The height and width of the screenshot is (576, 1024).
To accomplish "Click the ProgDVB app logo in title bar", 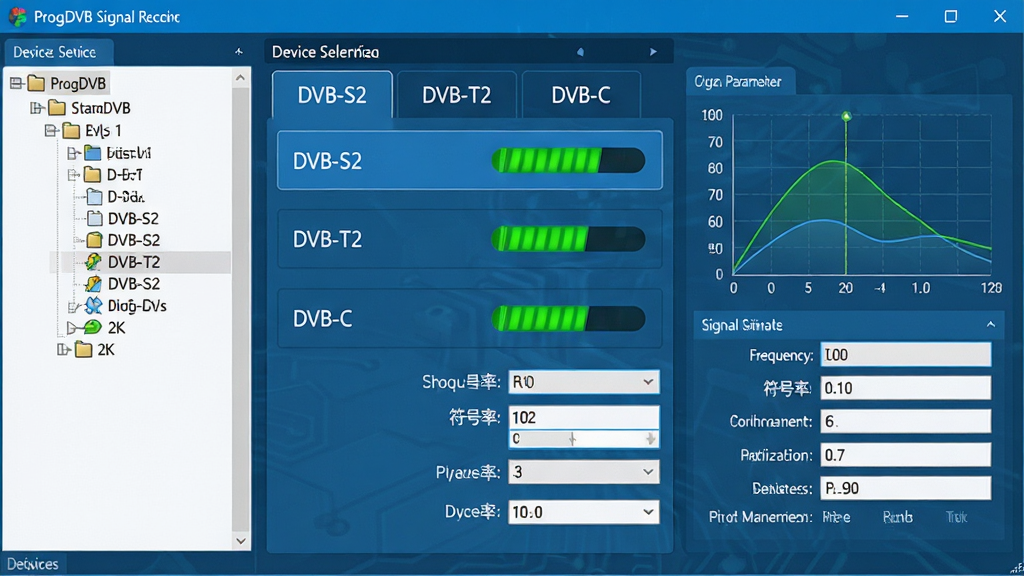I will (17, 17).
